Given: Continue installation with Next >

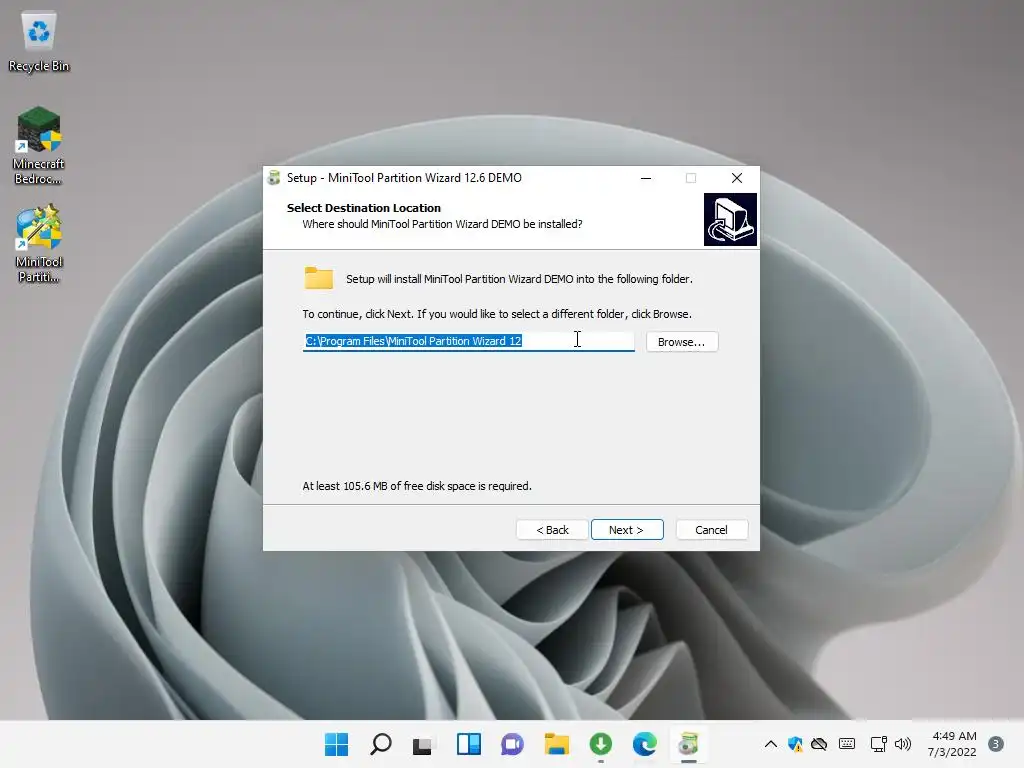Looking at the screenshot, I should point(627,530).
